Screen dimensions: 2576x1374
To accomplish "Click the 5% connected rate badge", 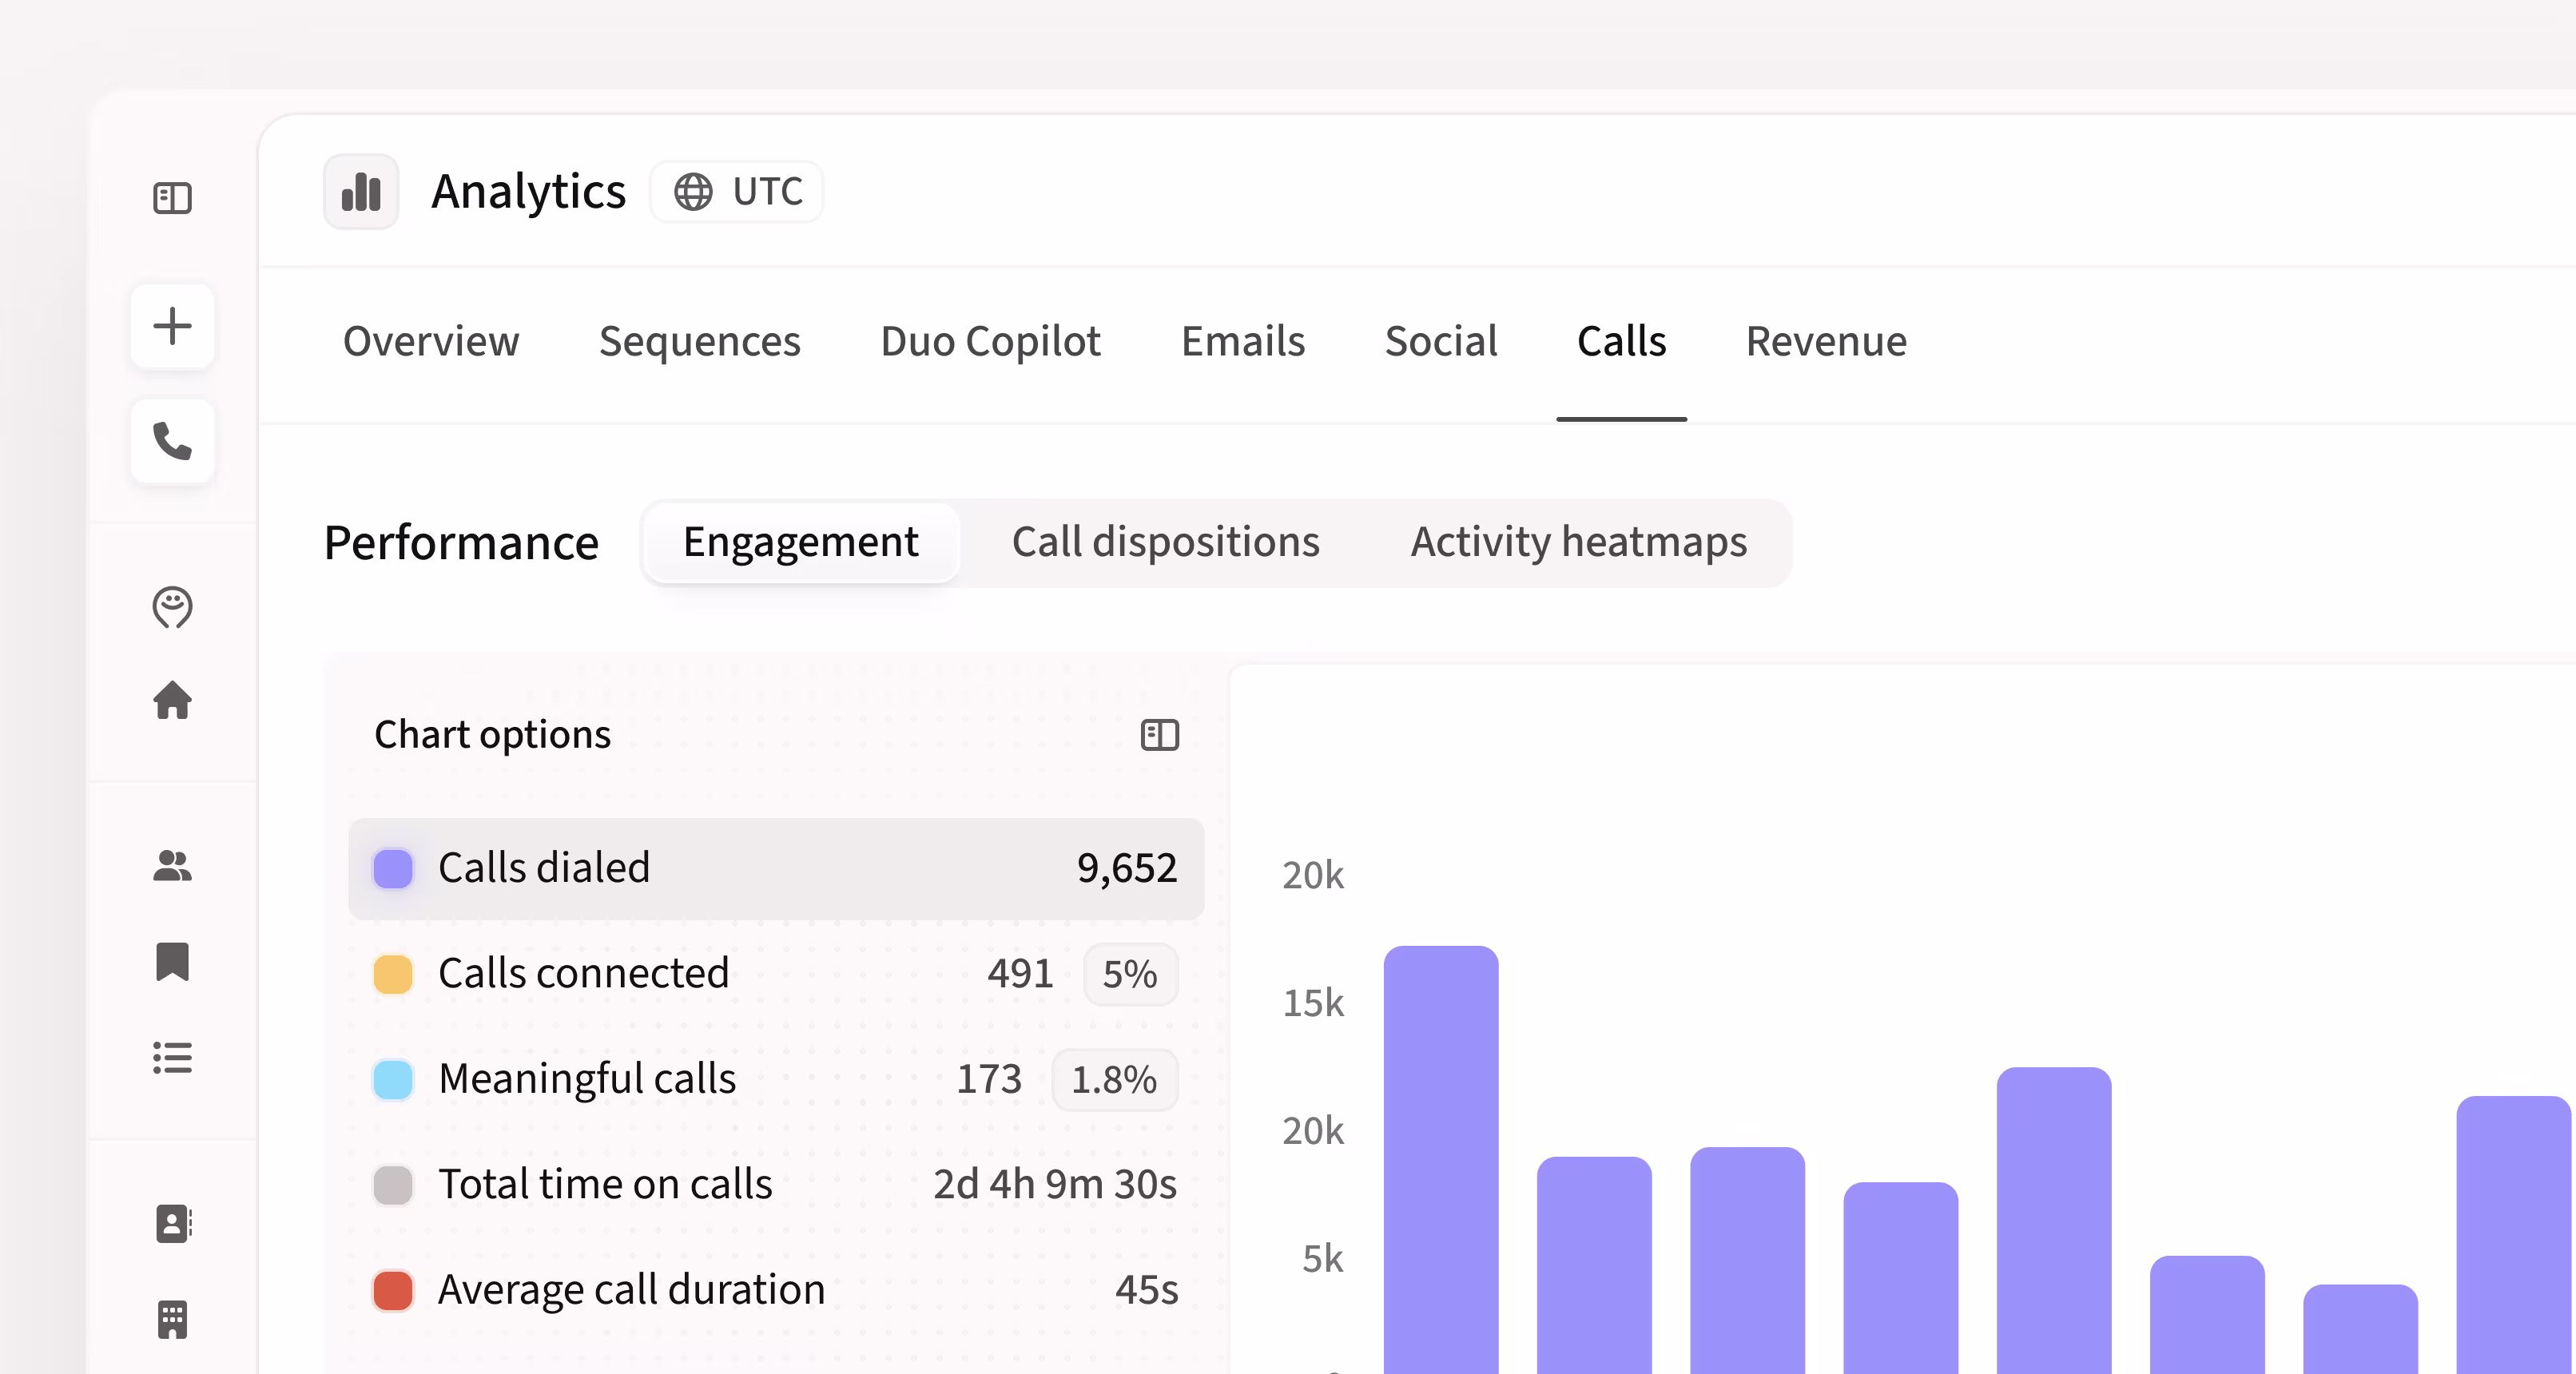I will [x=1130, y=974].
